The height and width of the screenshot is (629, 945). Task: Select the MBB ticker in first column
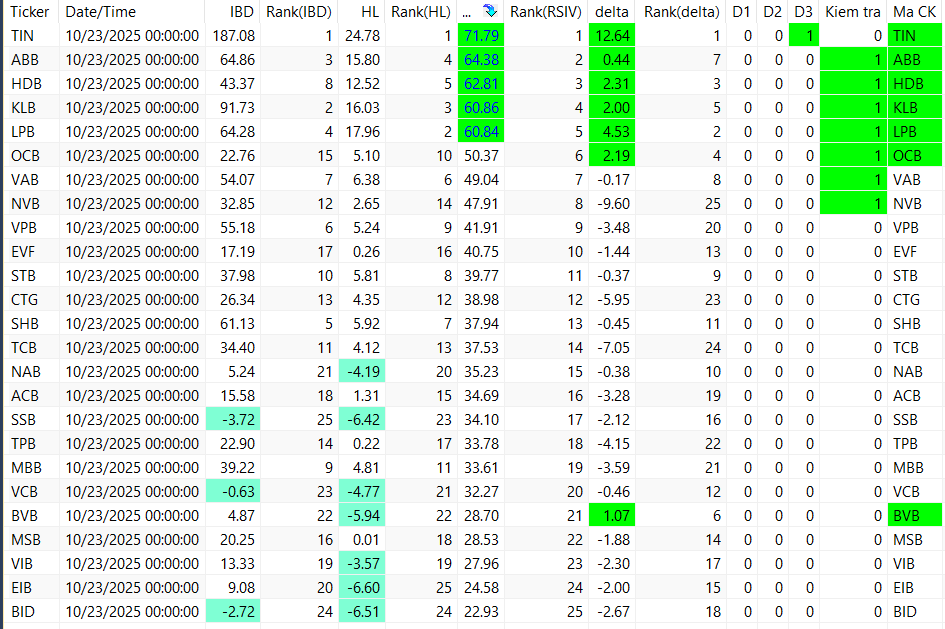26,468
